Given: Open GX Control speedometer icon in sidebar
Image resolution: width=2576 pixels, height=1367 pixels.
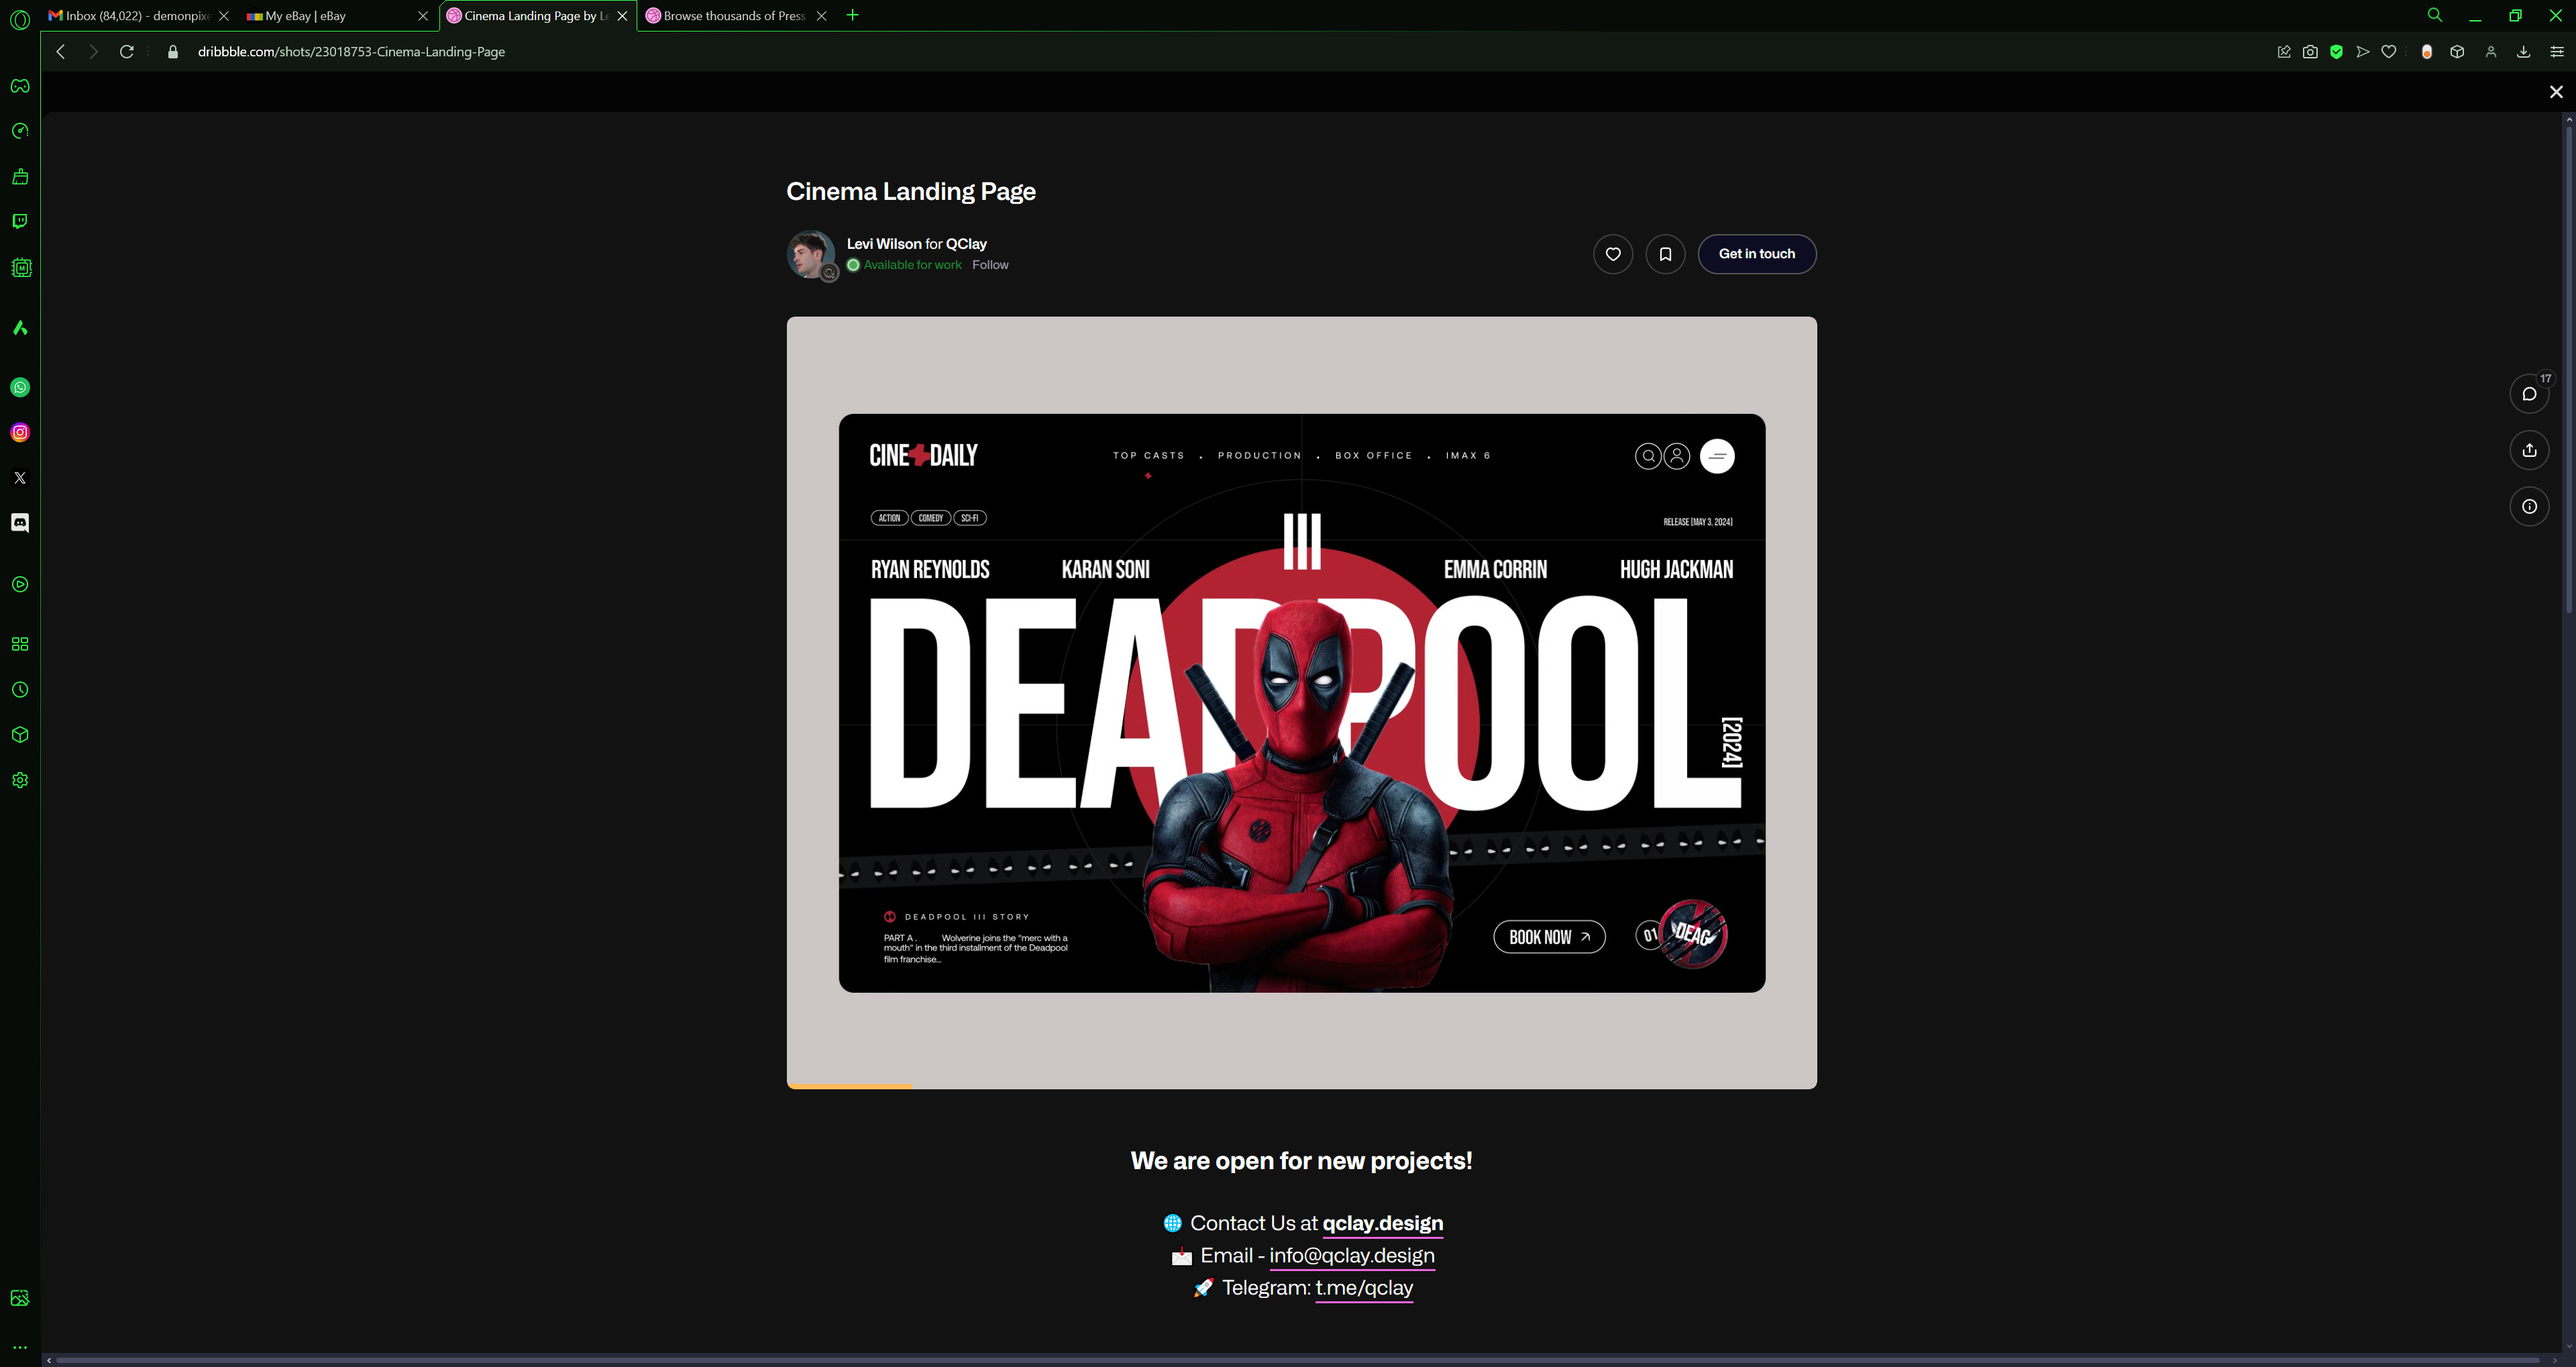Looking at the screenshot, I should pyautogui.click(x=20, y=131).
